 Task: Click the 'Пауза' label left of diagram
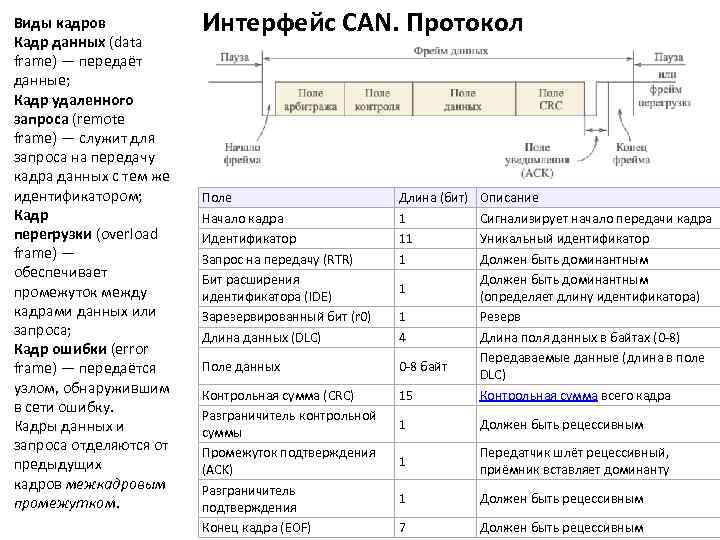point(235,57)
